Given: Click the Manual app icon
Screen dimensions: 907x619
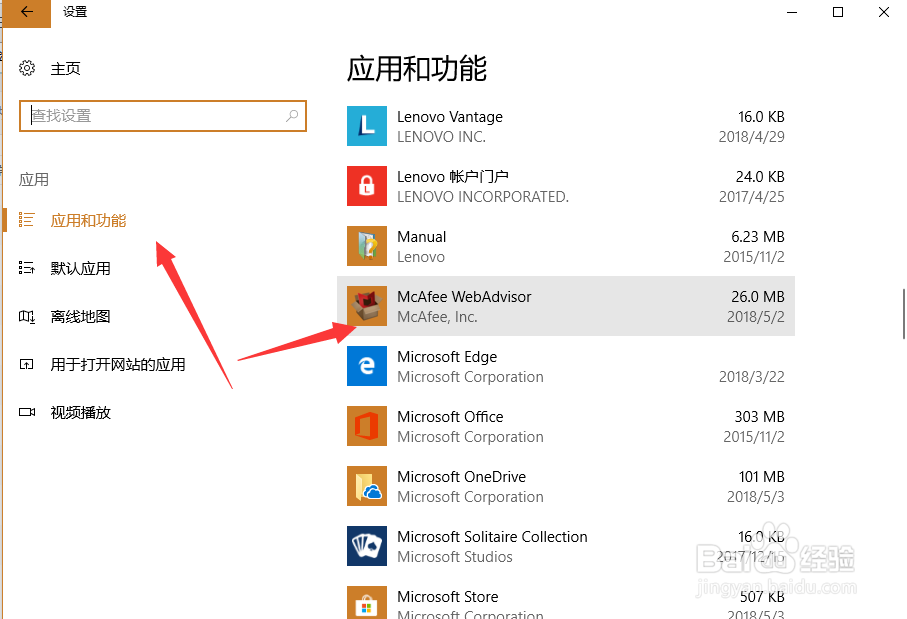Looking at the screenshot, I should point(367,246).
